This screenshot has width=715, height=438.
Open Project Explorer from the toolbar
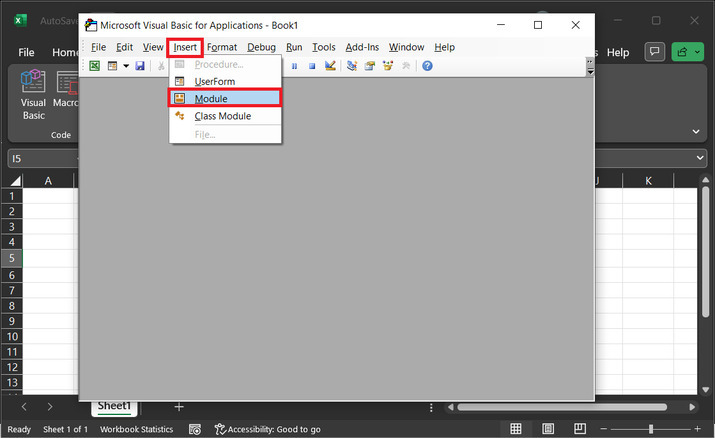click(x=352, y=66)
